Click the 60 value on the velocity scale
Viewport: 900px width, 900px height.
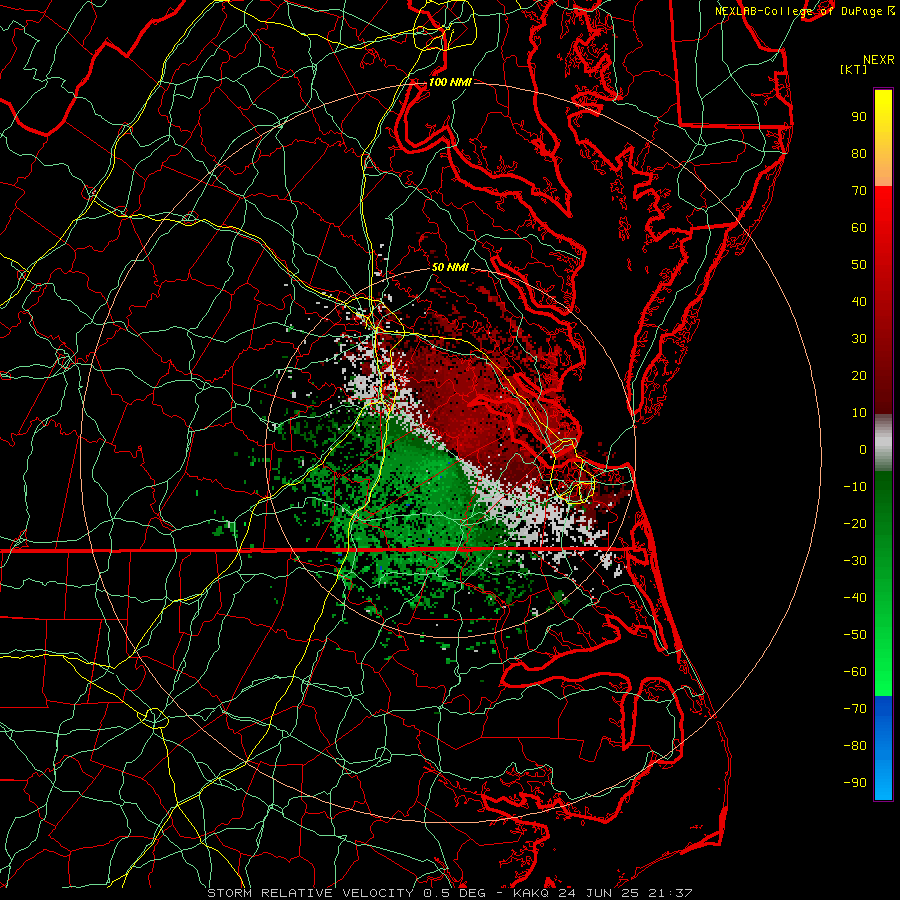tap(859, 227)
